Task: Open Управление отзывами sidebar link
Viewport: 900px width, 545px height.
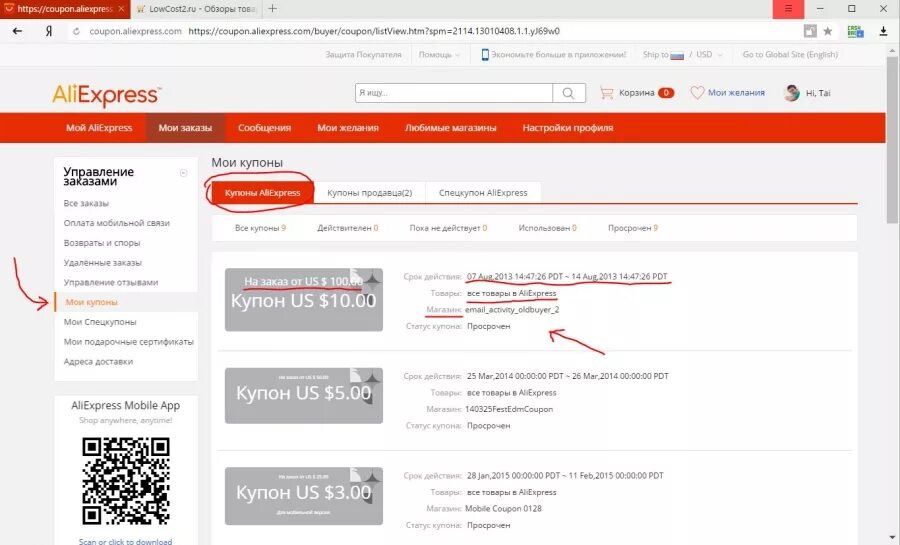Action: coord(110,282)
